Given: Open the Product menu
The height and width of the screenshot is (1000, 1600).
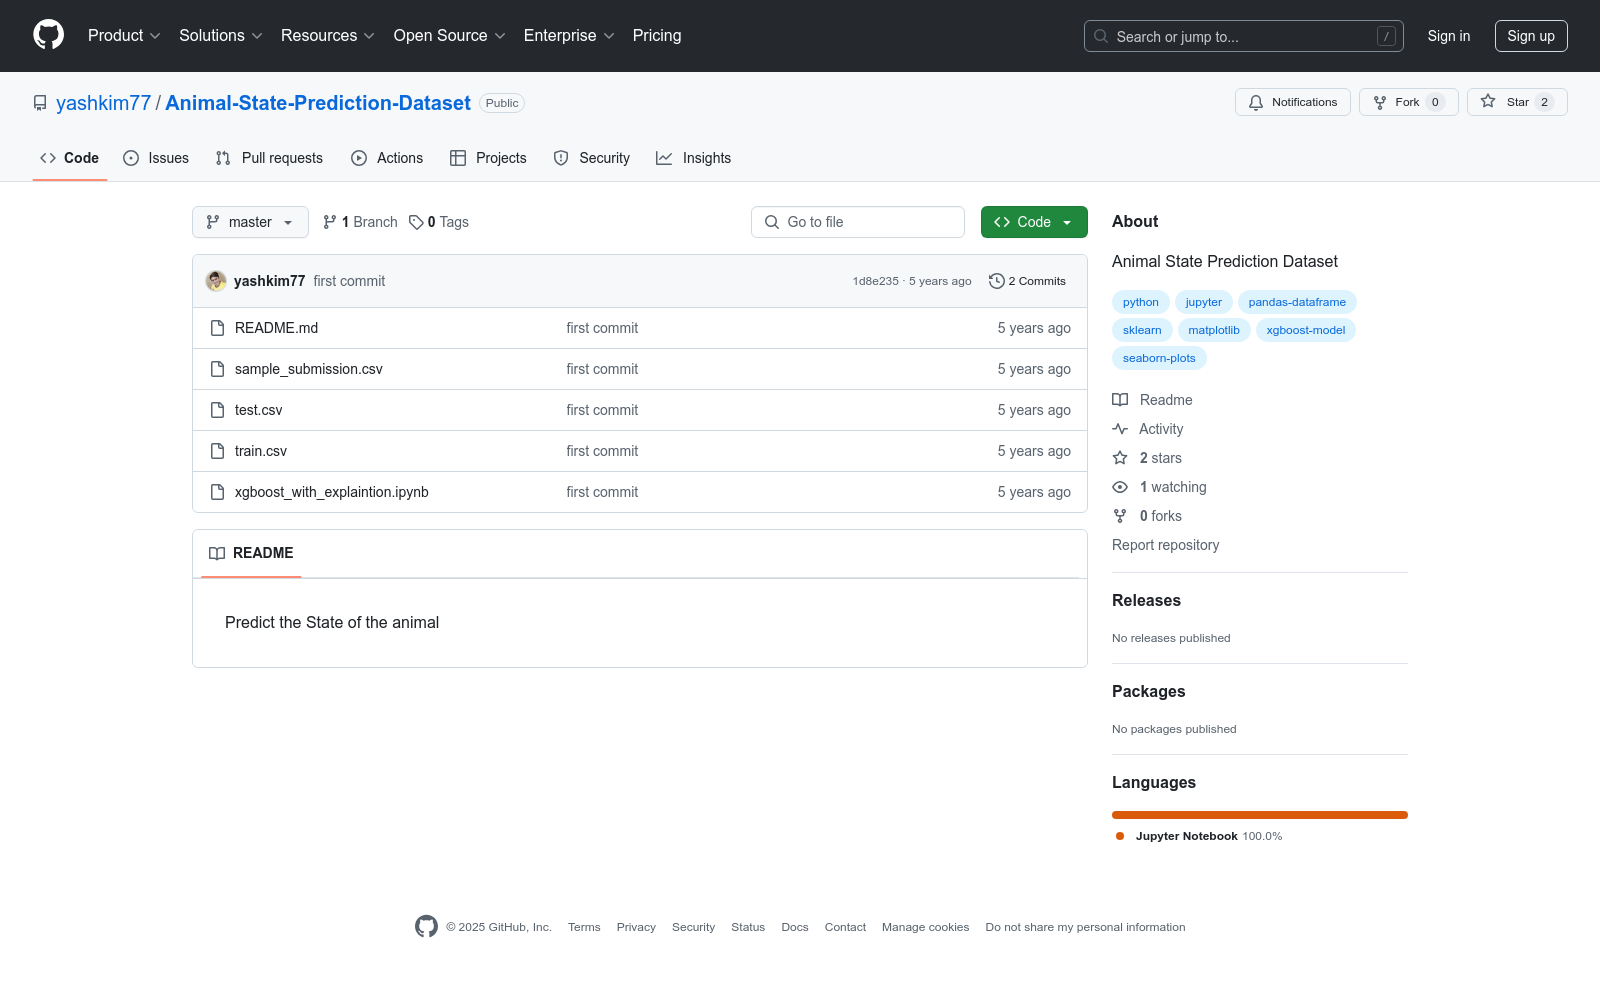Looking at the screenshot, I should [124, 36].
